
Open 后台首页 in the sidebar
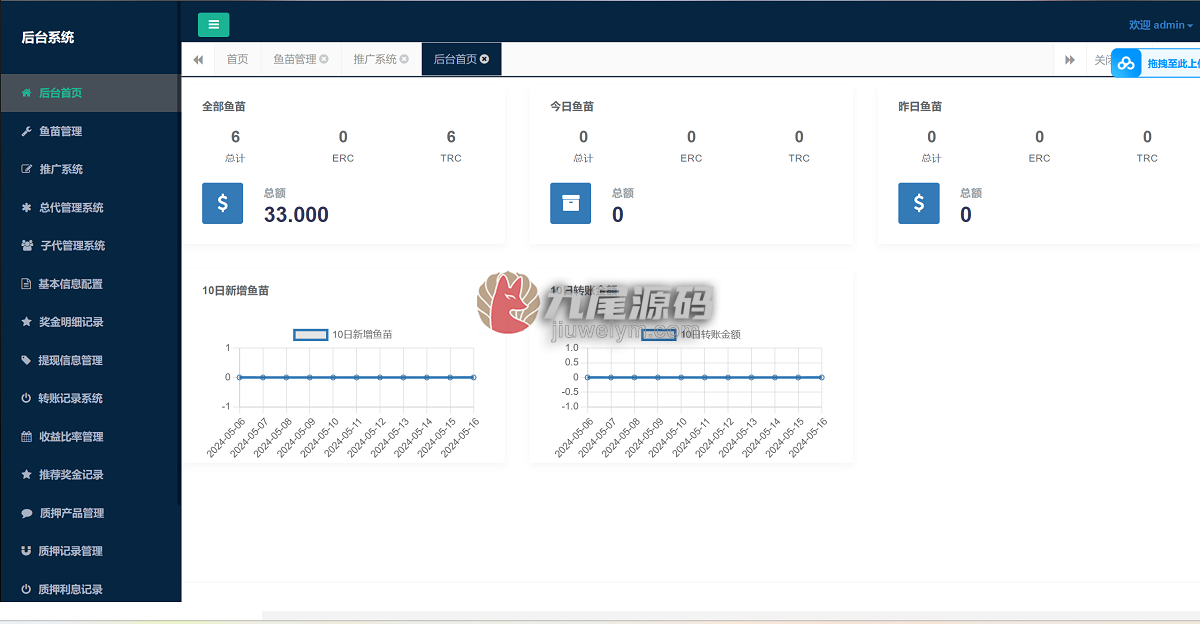(90, 93)
